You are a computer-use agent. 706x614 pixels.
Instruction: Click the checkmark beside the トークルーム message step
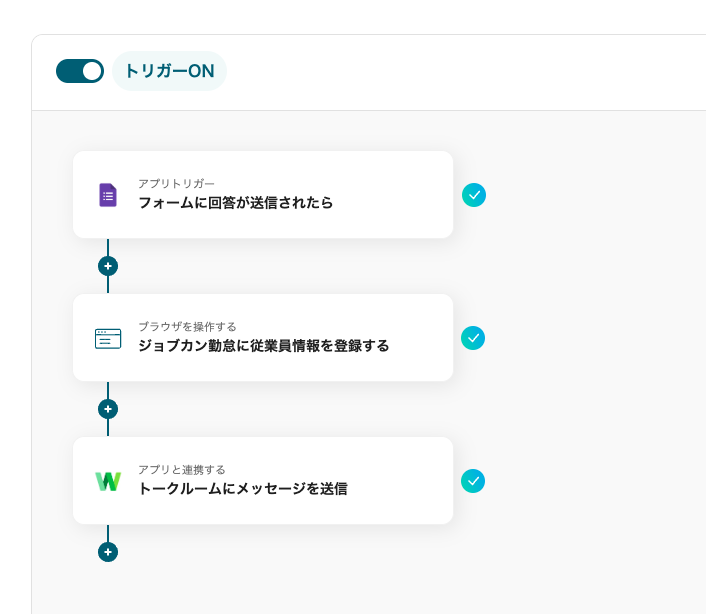[x=474, y=481]
